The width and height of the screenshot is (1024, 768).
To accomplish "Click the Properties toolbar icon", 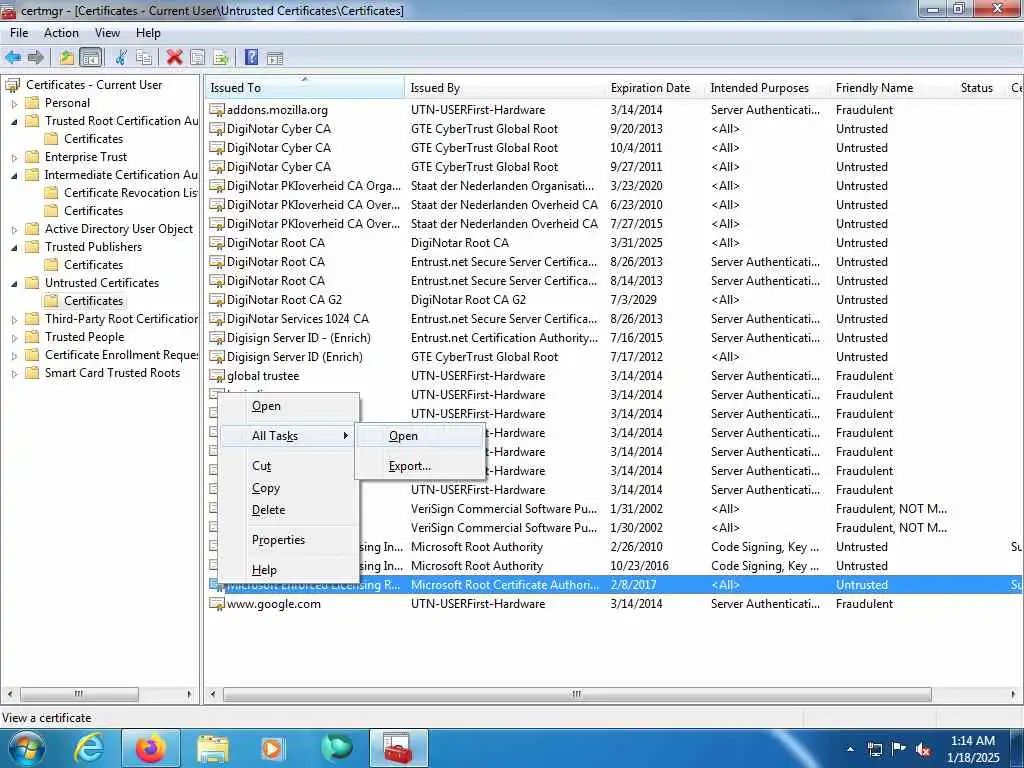I will pyautogui.click(x=197, y=57).
